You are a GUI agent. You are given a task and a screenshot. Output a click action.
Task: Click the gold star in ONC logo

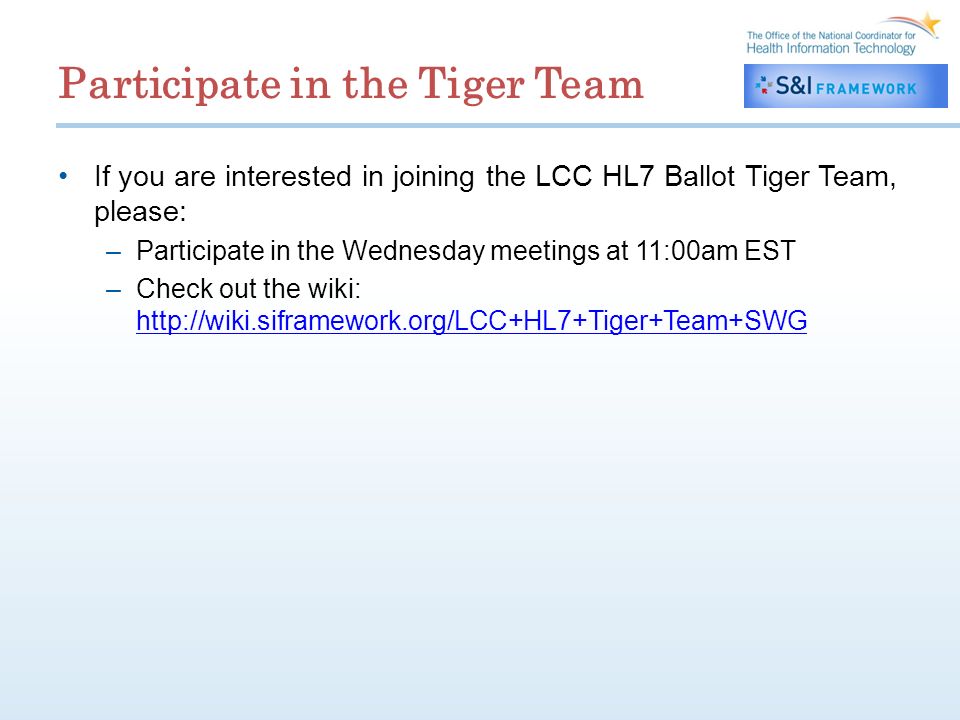tap(931, 23)
